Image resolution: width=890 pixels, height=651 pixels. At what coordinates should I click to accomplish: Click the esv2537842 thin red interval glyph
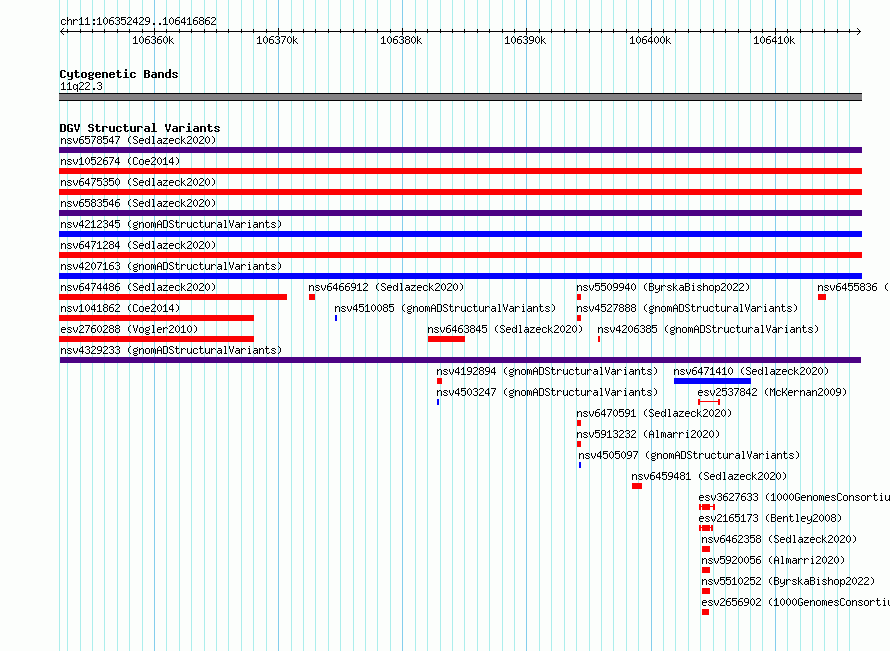(709, 402)
